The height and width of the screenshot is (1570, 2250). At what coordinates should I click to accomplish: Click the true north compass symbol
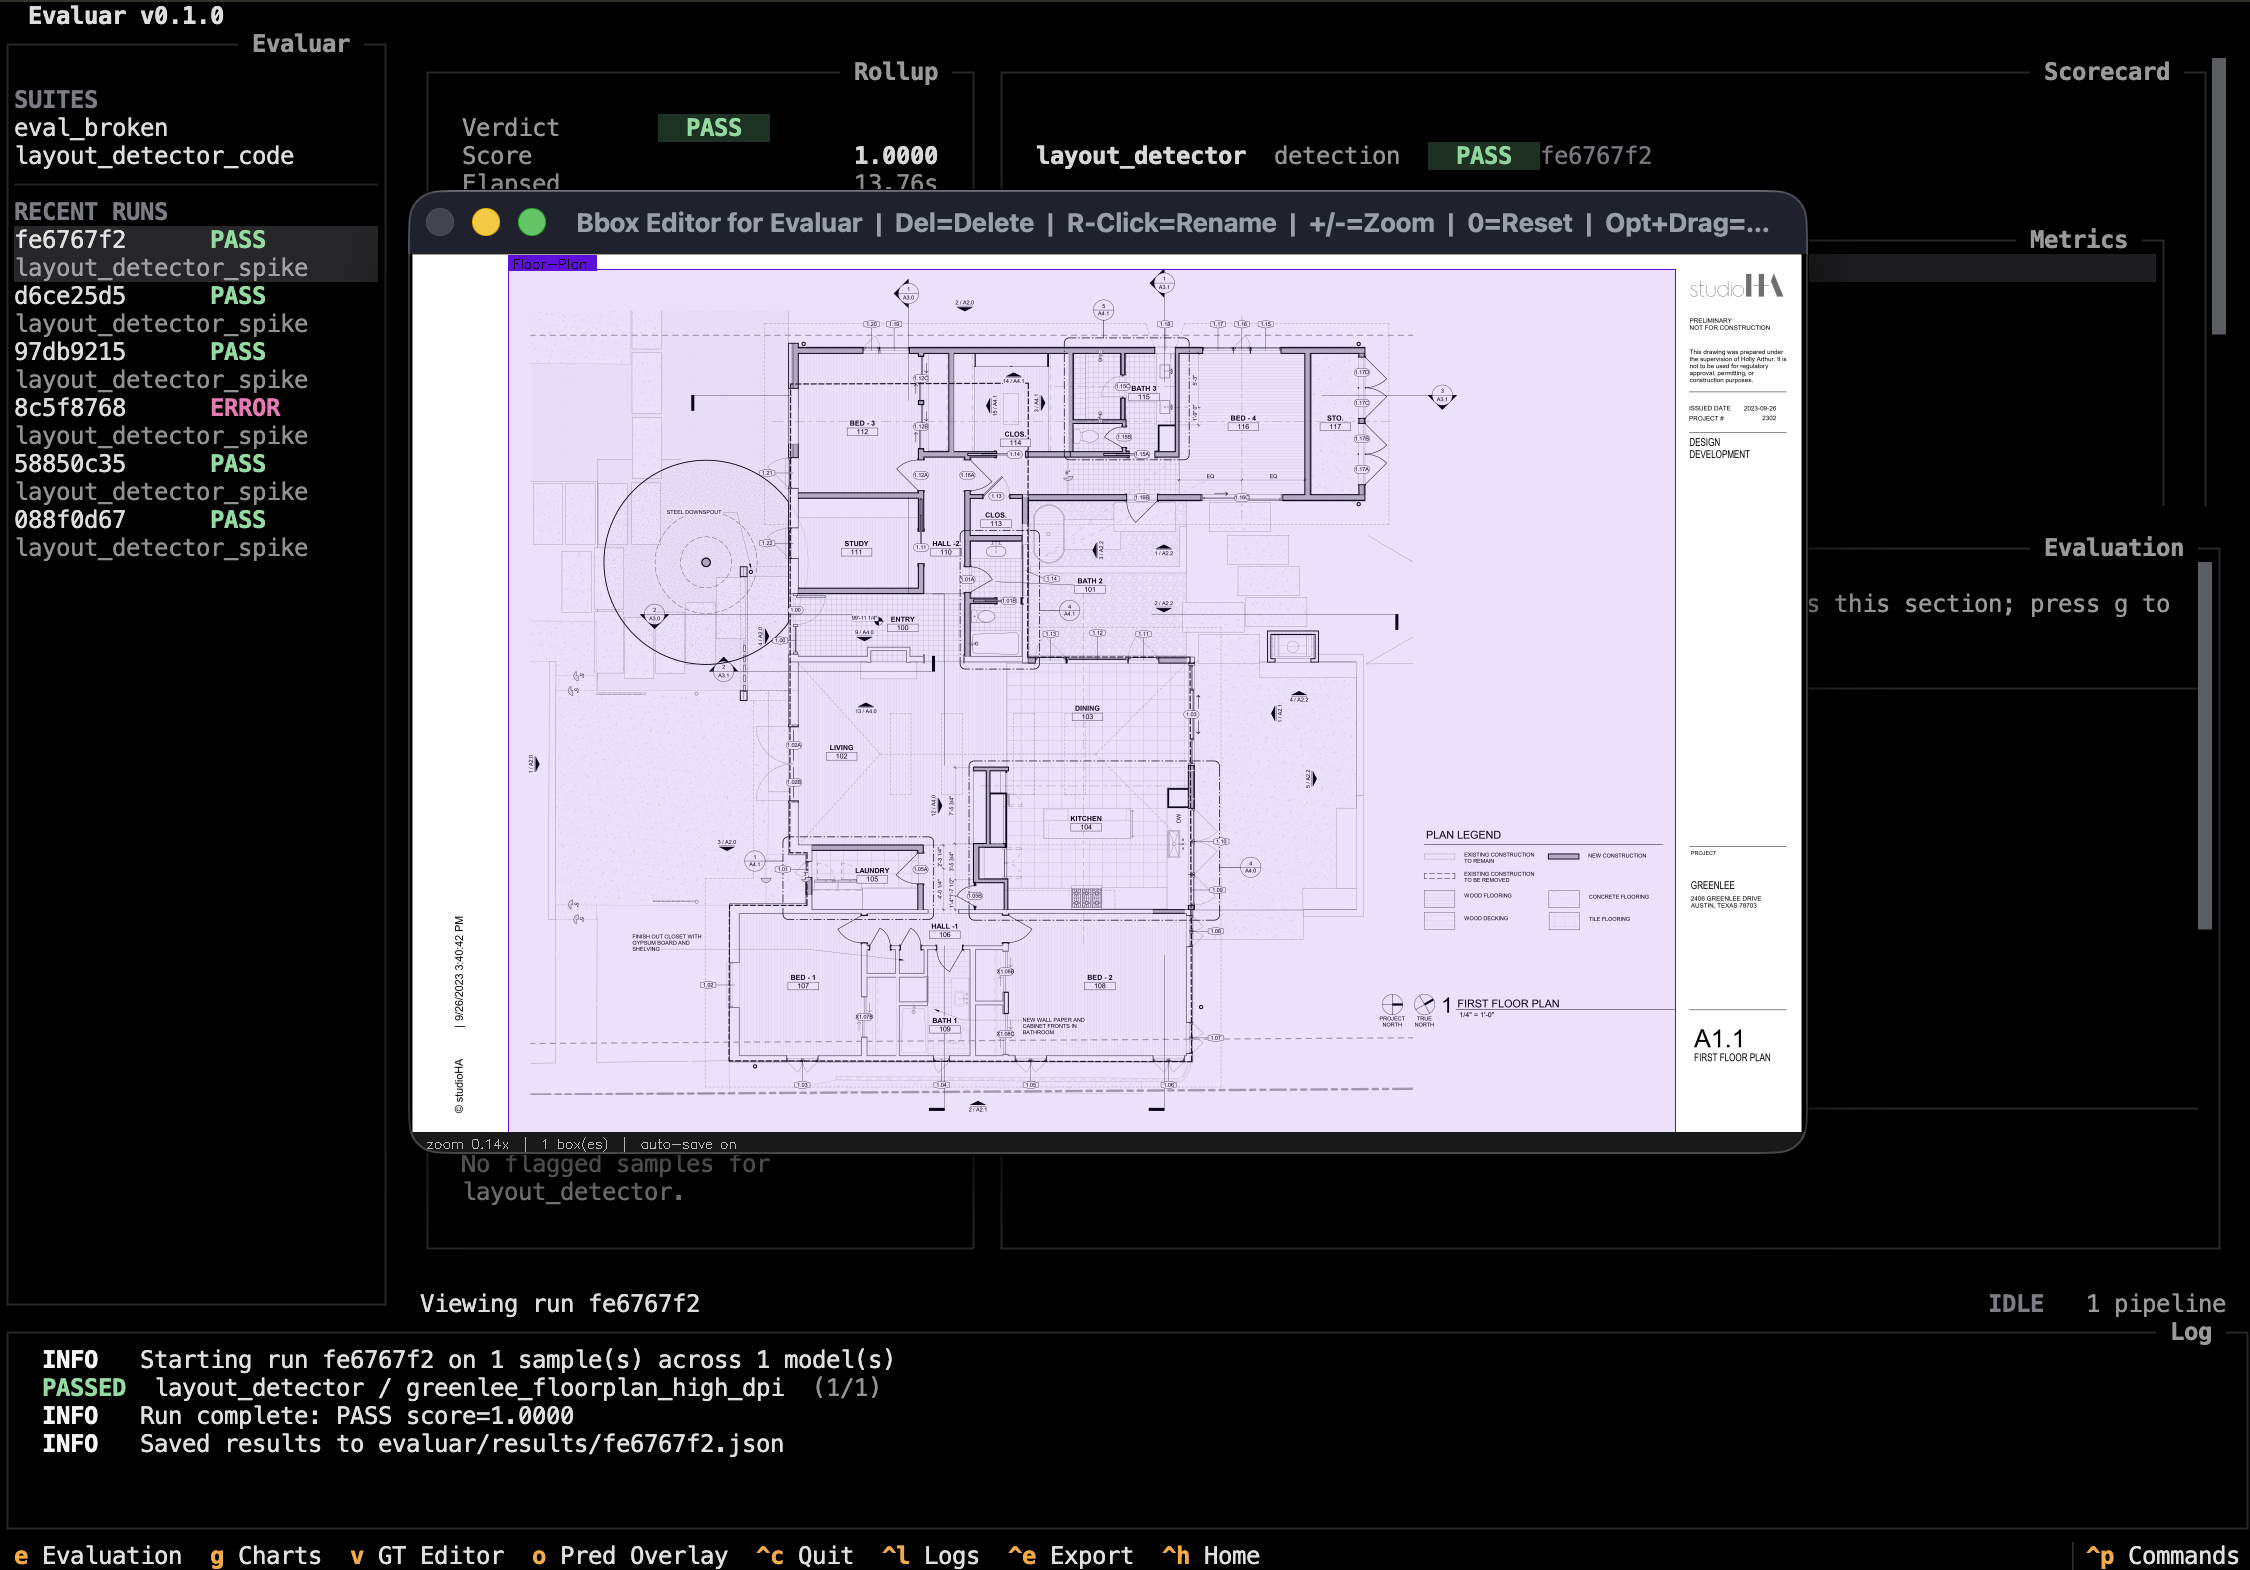1424,1004
